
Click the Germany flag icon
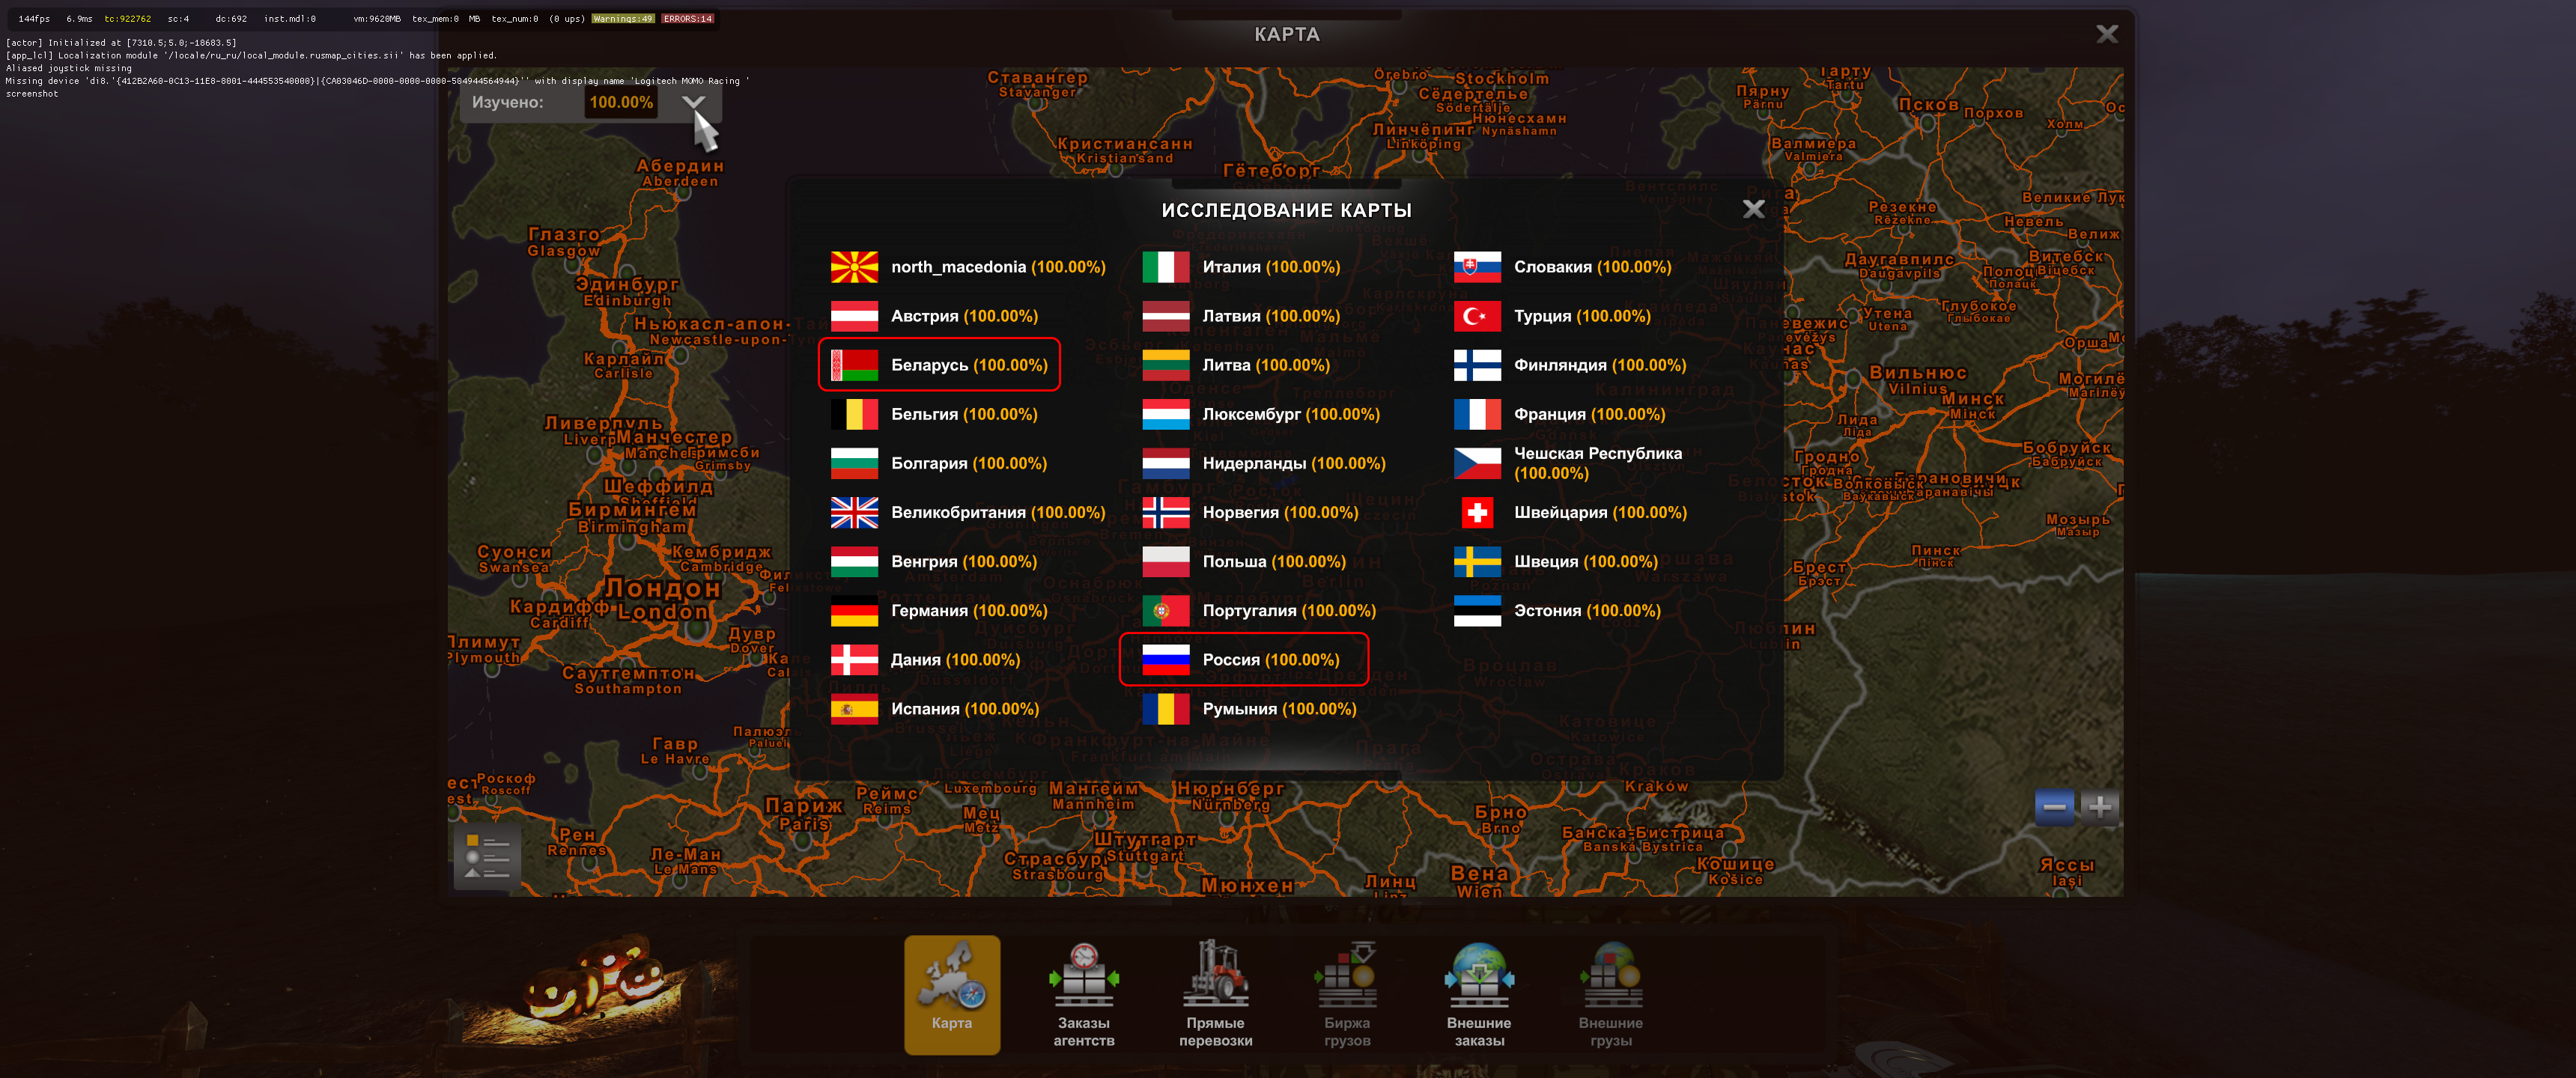point(854,610)
